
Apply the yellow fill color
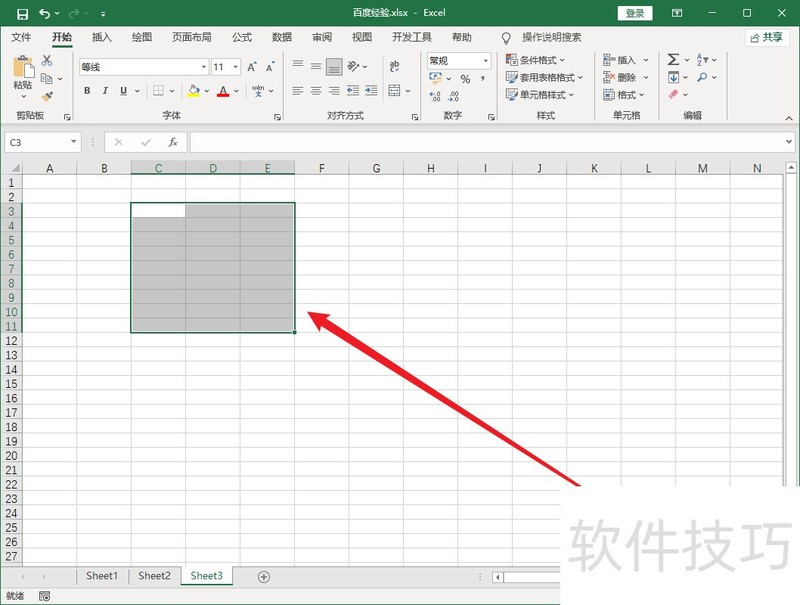pyautogui.click(x=194, y=91)
